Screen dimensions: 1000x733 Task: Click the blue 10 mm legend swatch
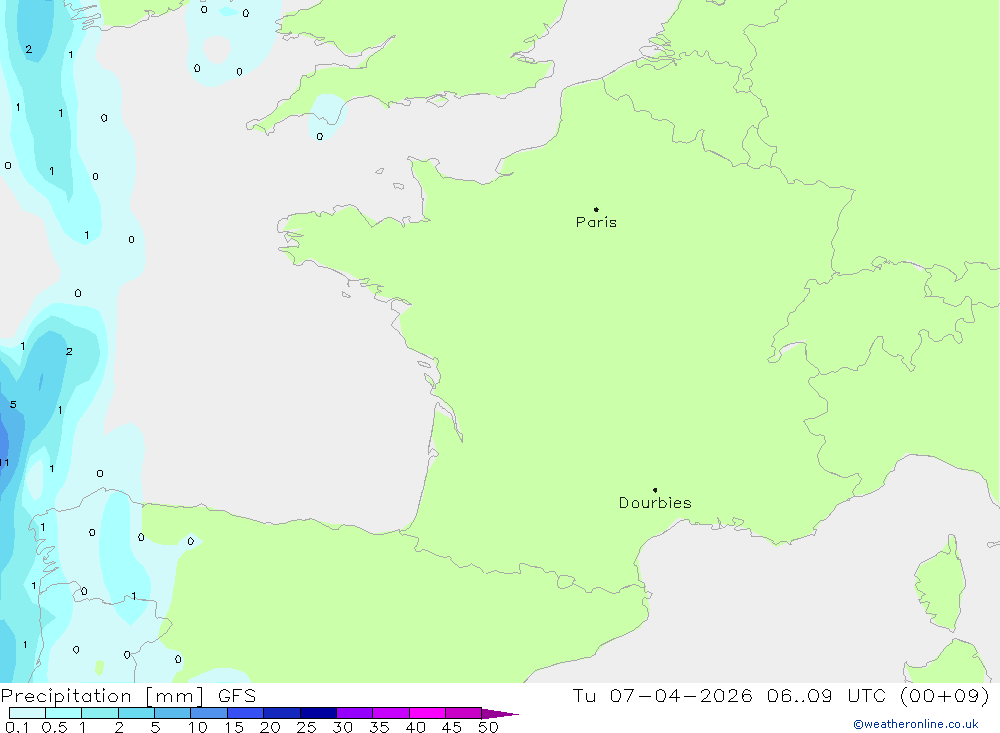tap(209, 713)
